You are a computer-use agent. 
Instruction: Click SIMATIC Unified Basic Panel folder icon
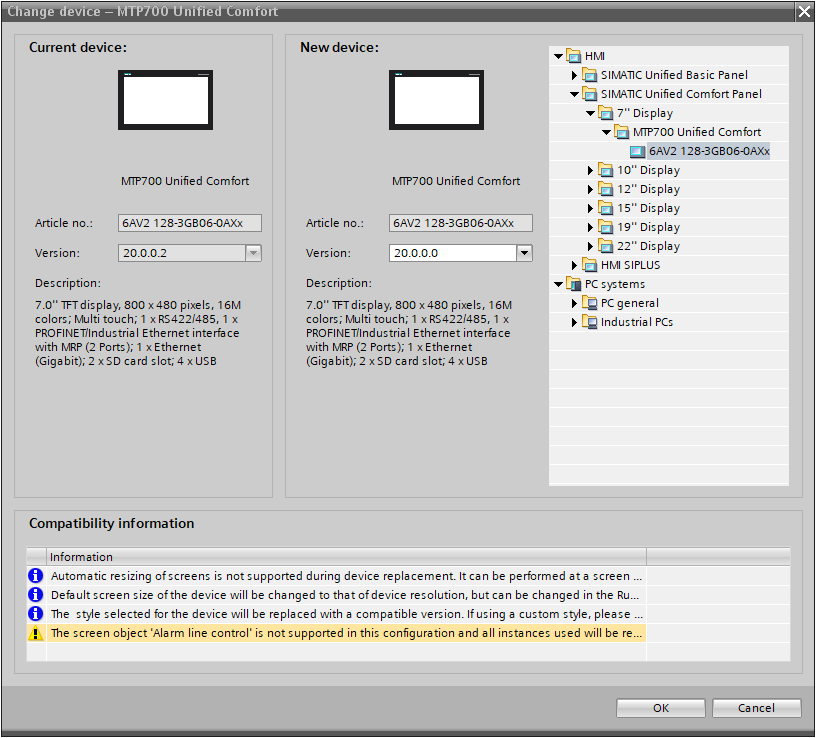589,75
